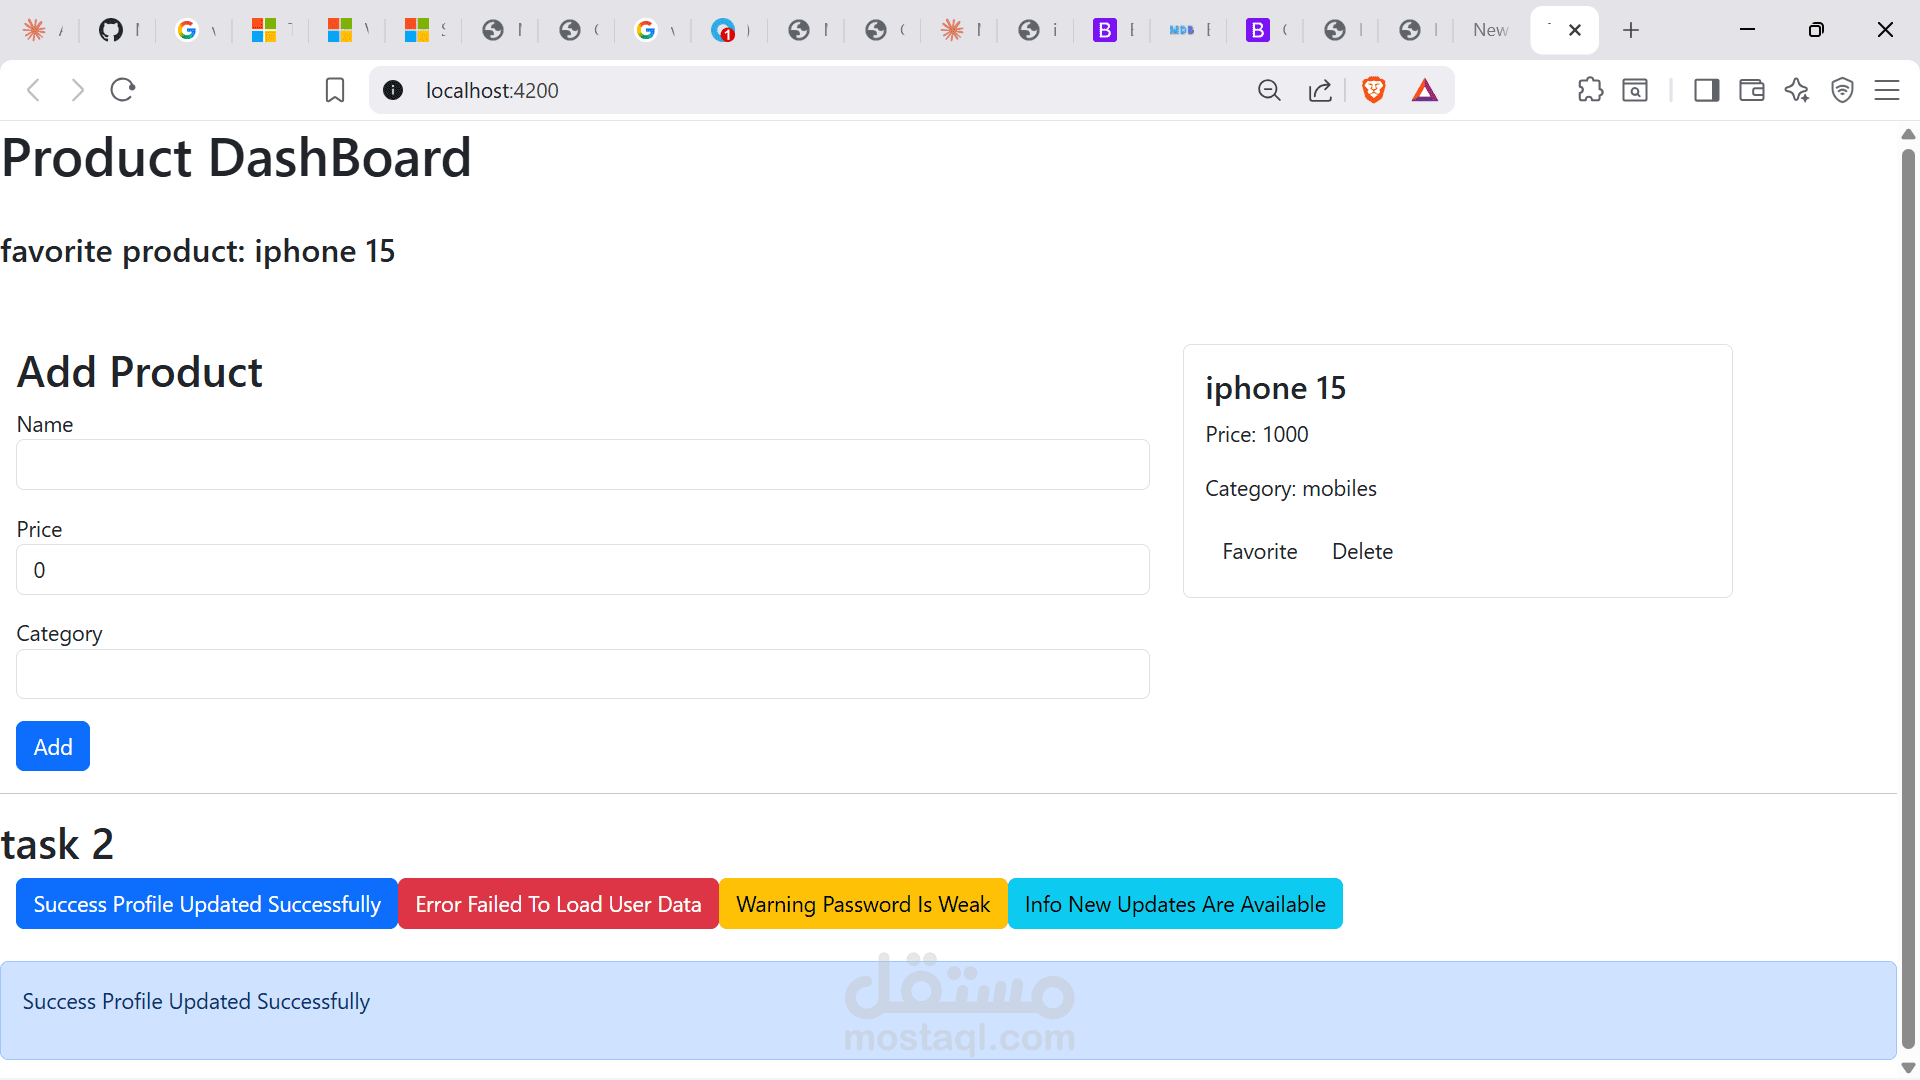Viewport: 1920px width, 1080px height.
Task: Click the Name input field
Action: pos(583,464)
